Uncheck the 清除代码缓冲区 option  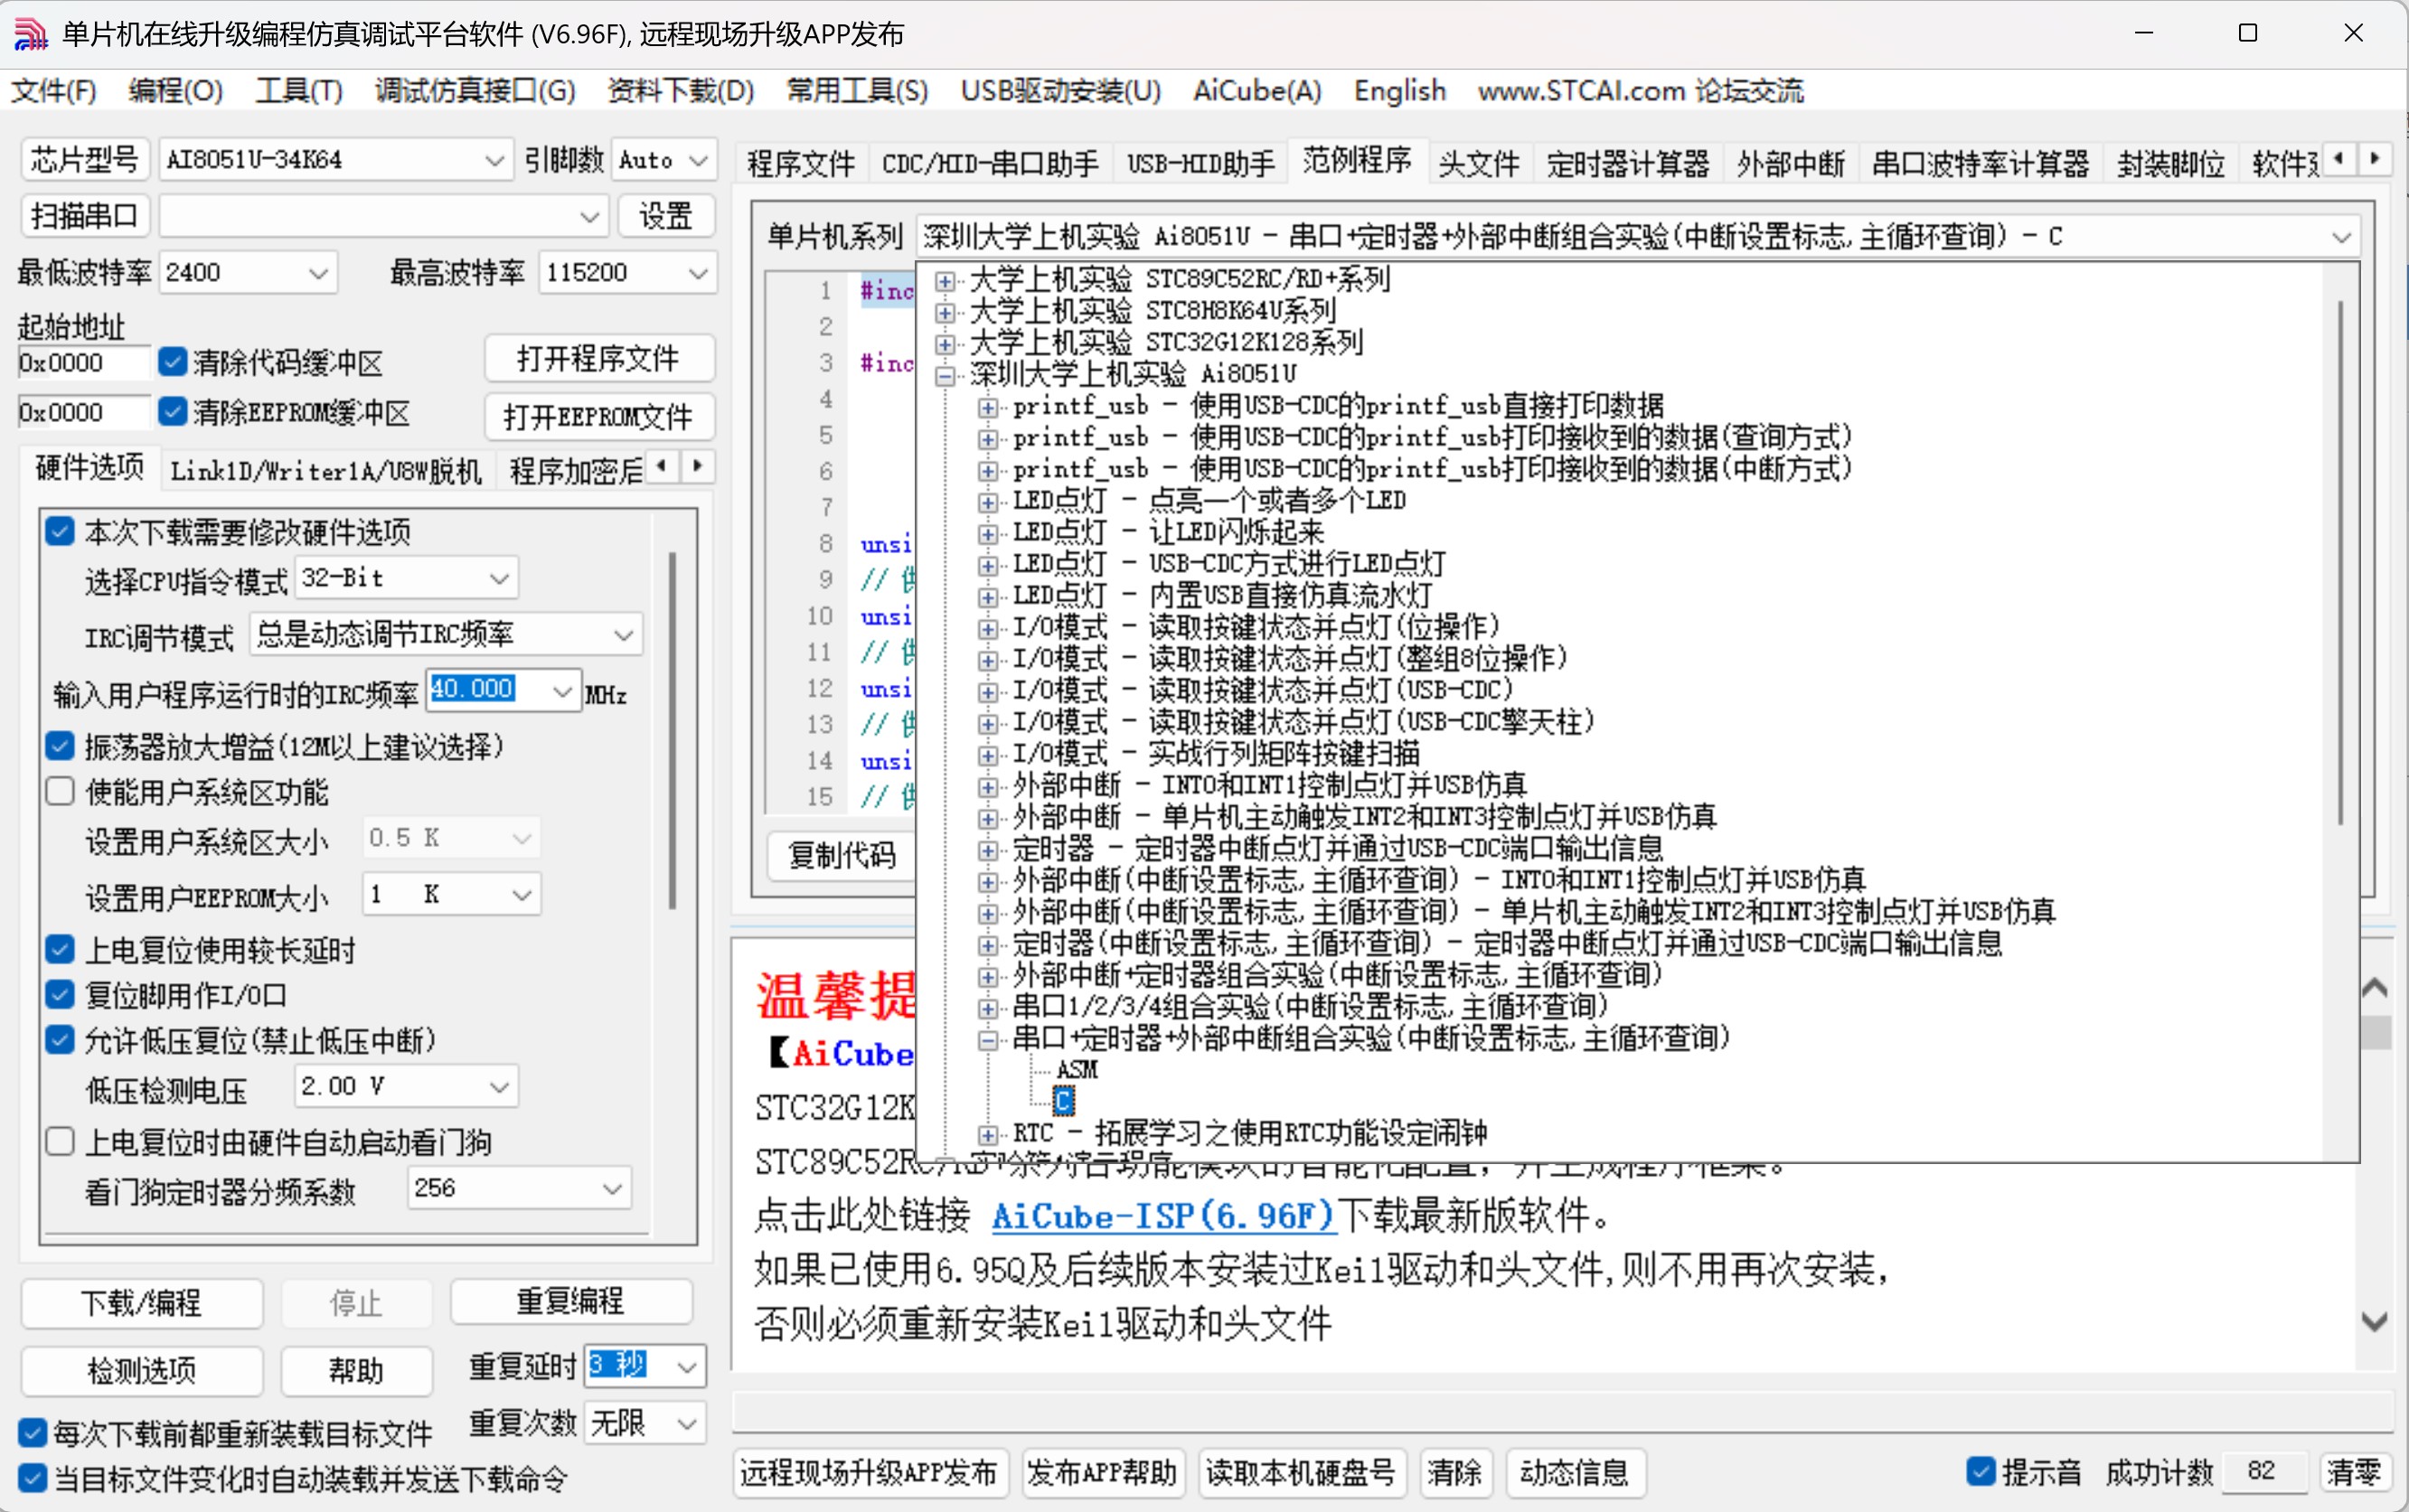[172, 361]
